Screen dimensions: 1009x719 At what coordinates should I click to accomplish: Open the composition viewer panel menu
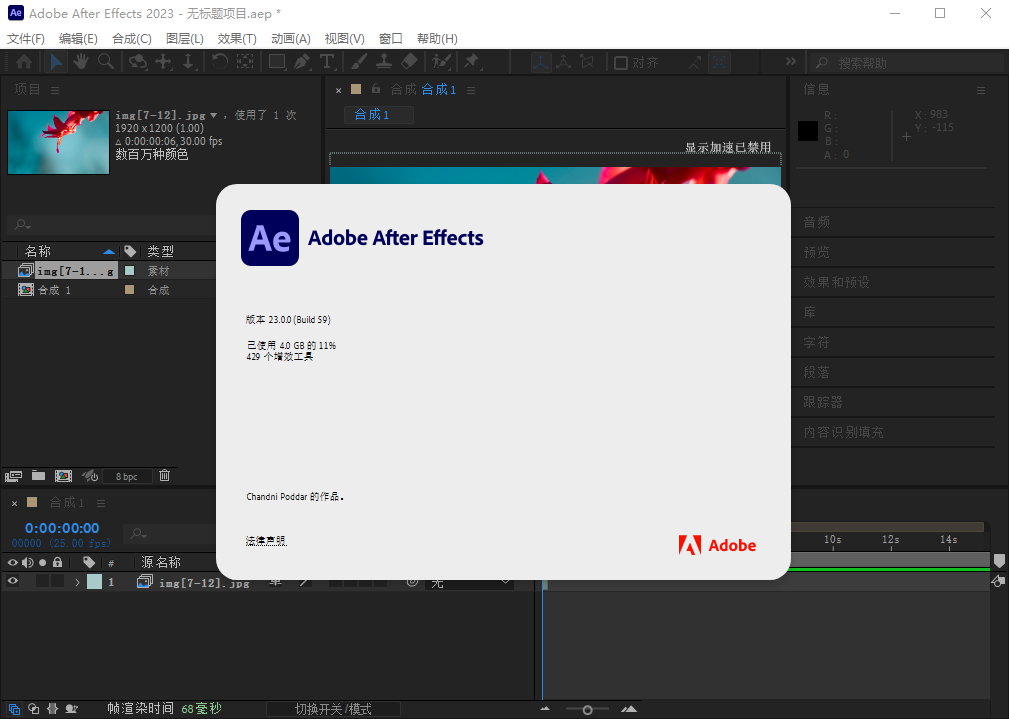[x=471, y=90]
